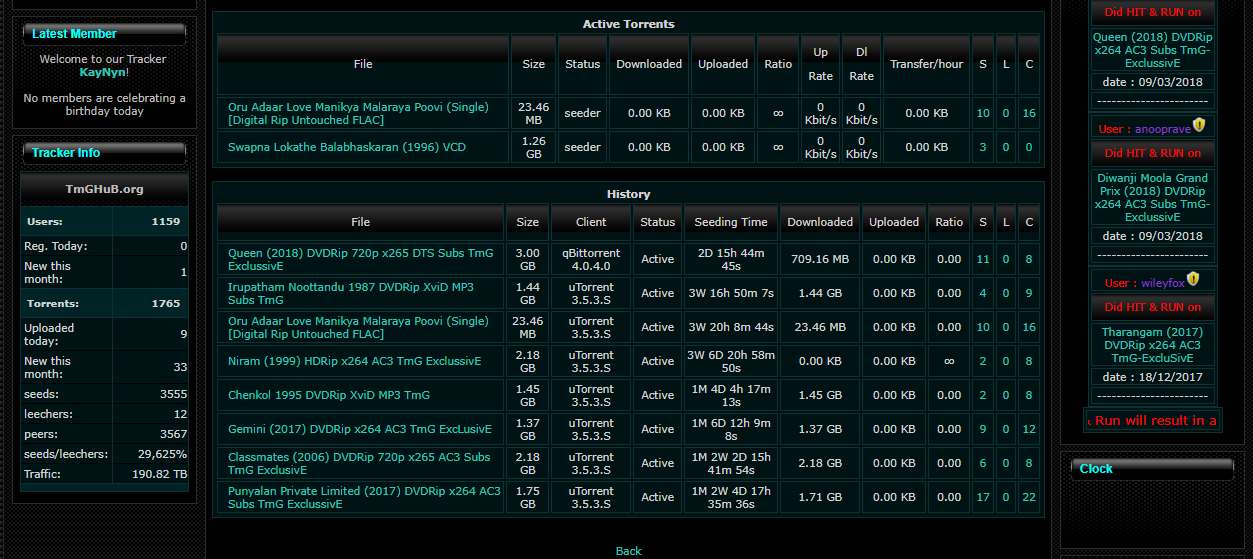Open the Gemini (2017) DVDRip torrent link
The height and width of the screenshot is (559, 1253).
tap(359, 429)
